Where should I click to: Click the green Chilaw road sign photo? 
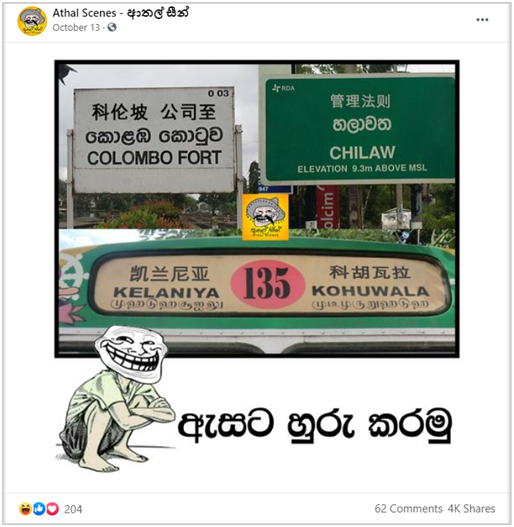click(359, 130)
